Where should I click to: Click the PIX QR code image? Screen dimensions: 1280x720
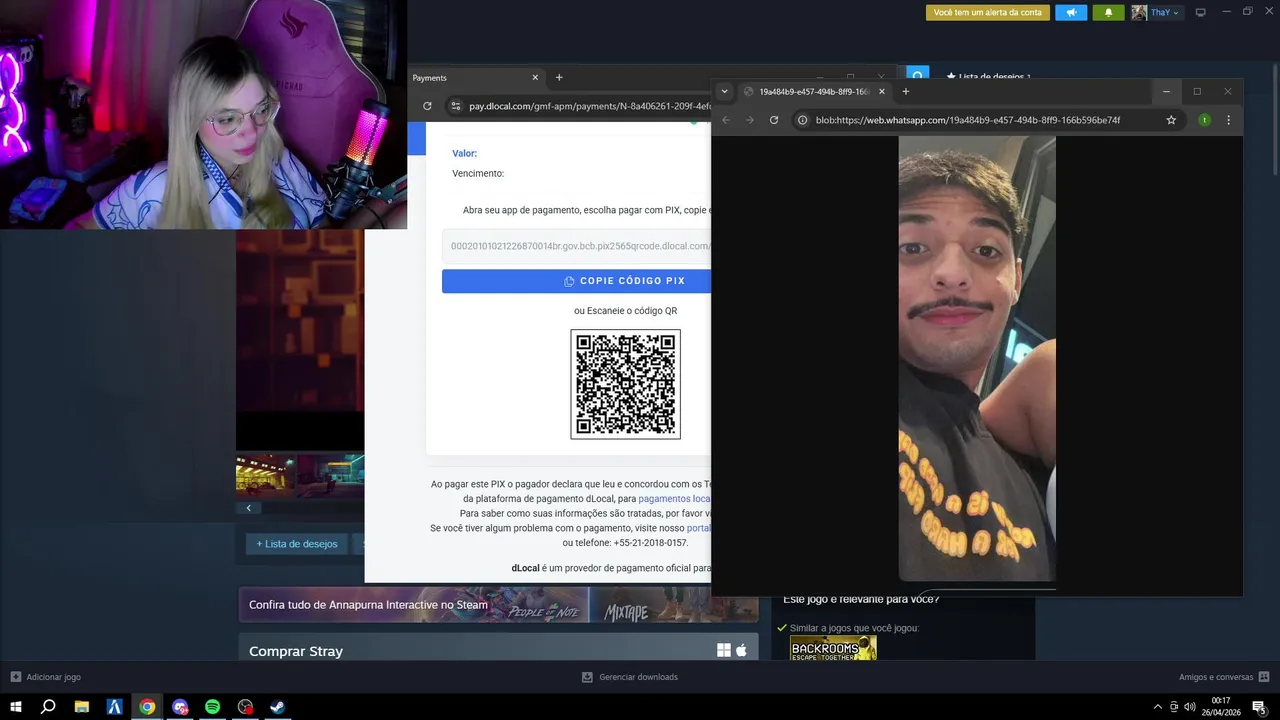coord(626,384)
